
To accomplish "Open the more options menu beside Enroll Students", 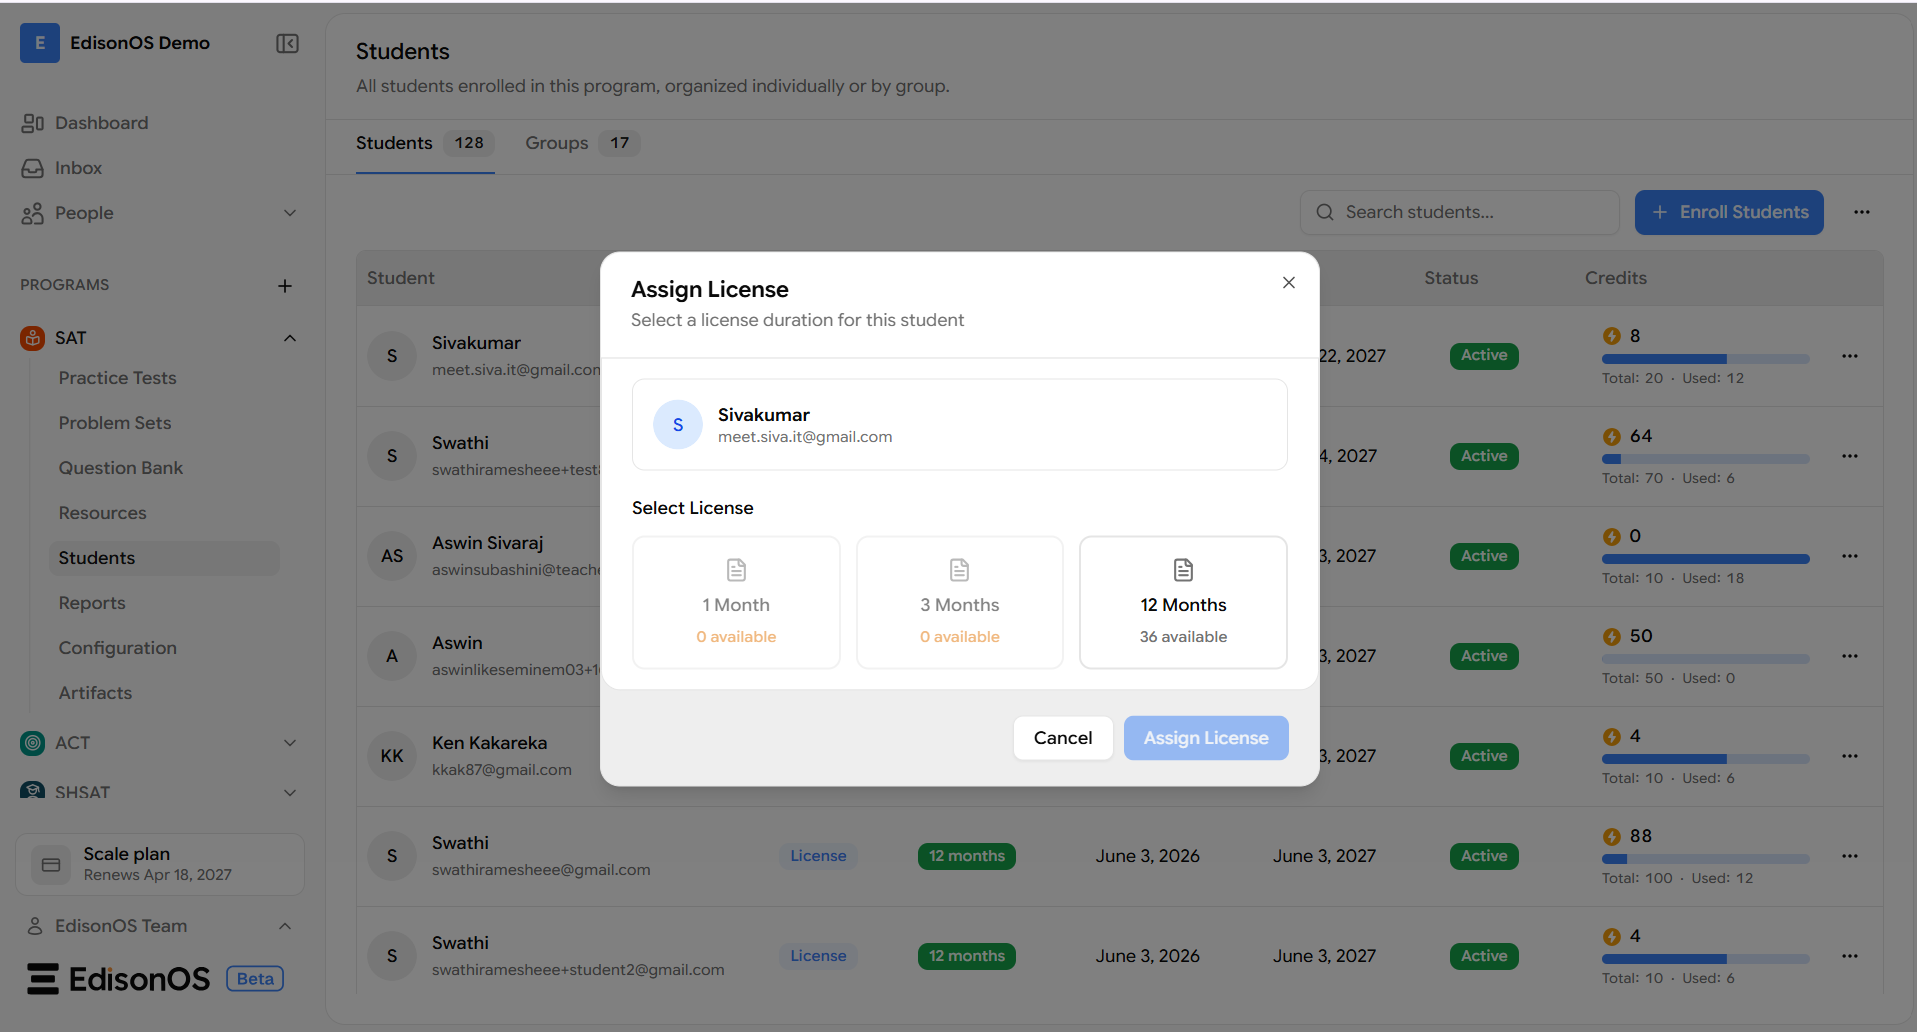I will tap(1862, 212).
